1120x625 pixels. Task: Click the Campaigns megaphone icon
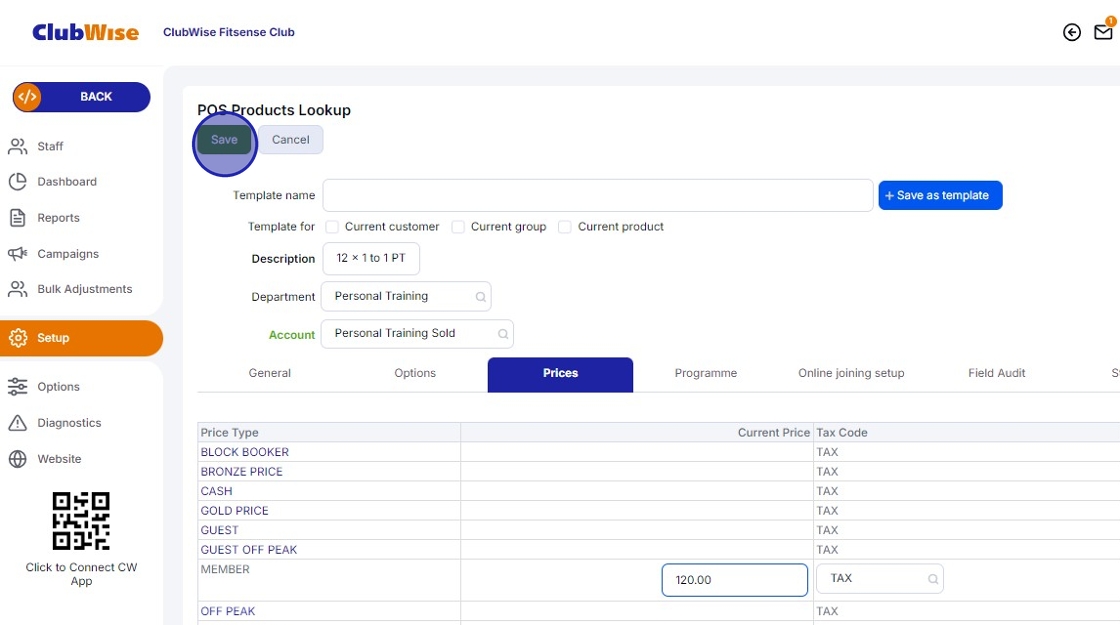click(18, 254)
